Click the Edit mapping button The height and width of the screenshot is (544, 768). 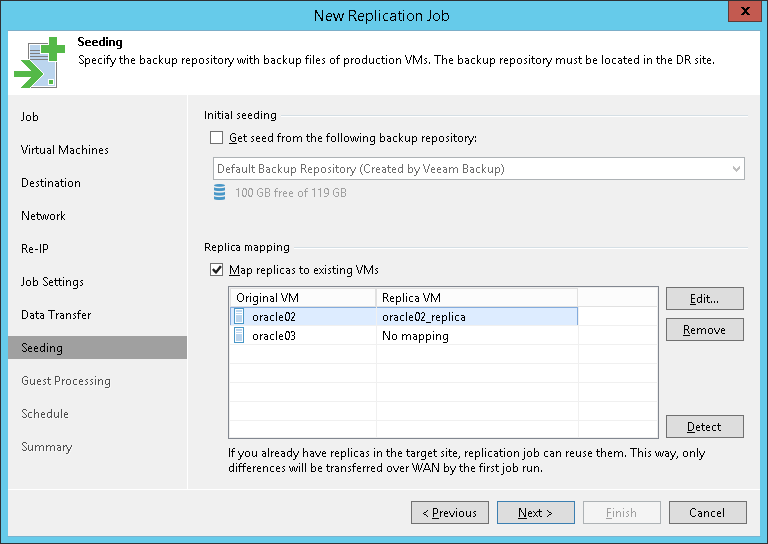(x=704, y=298)
